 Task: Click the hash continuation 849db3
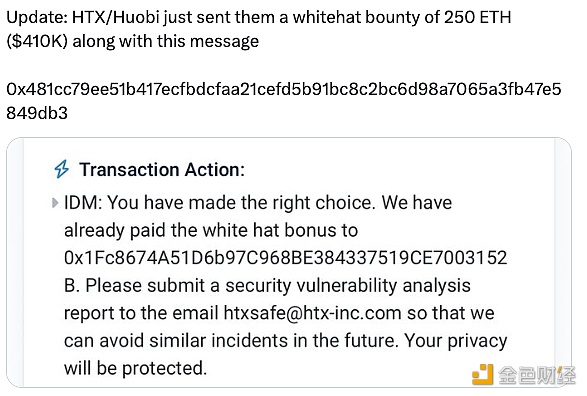(x=37, y=113)
